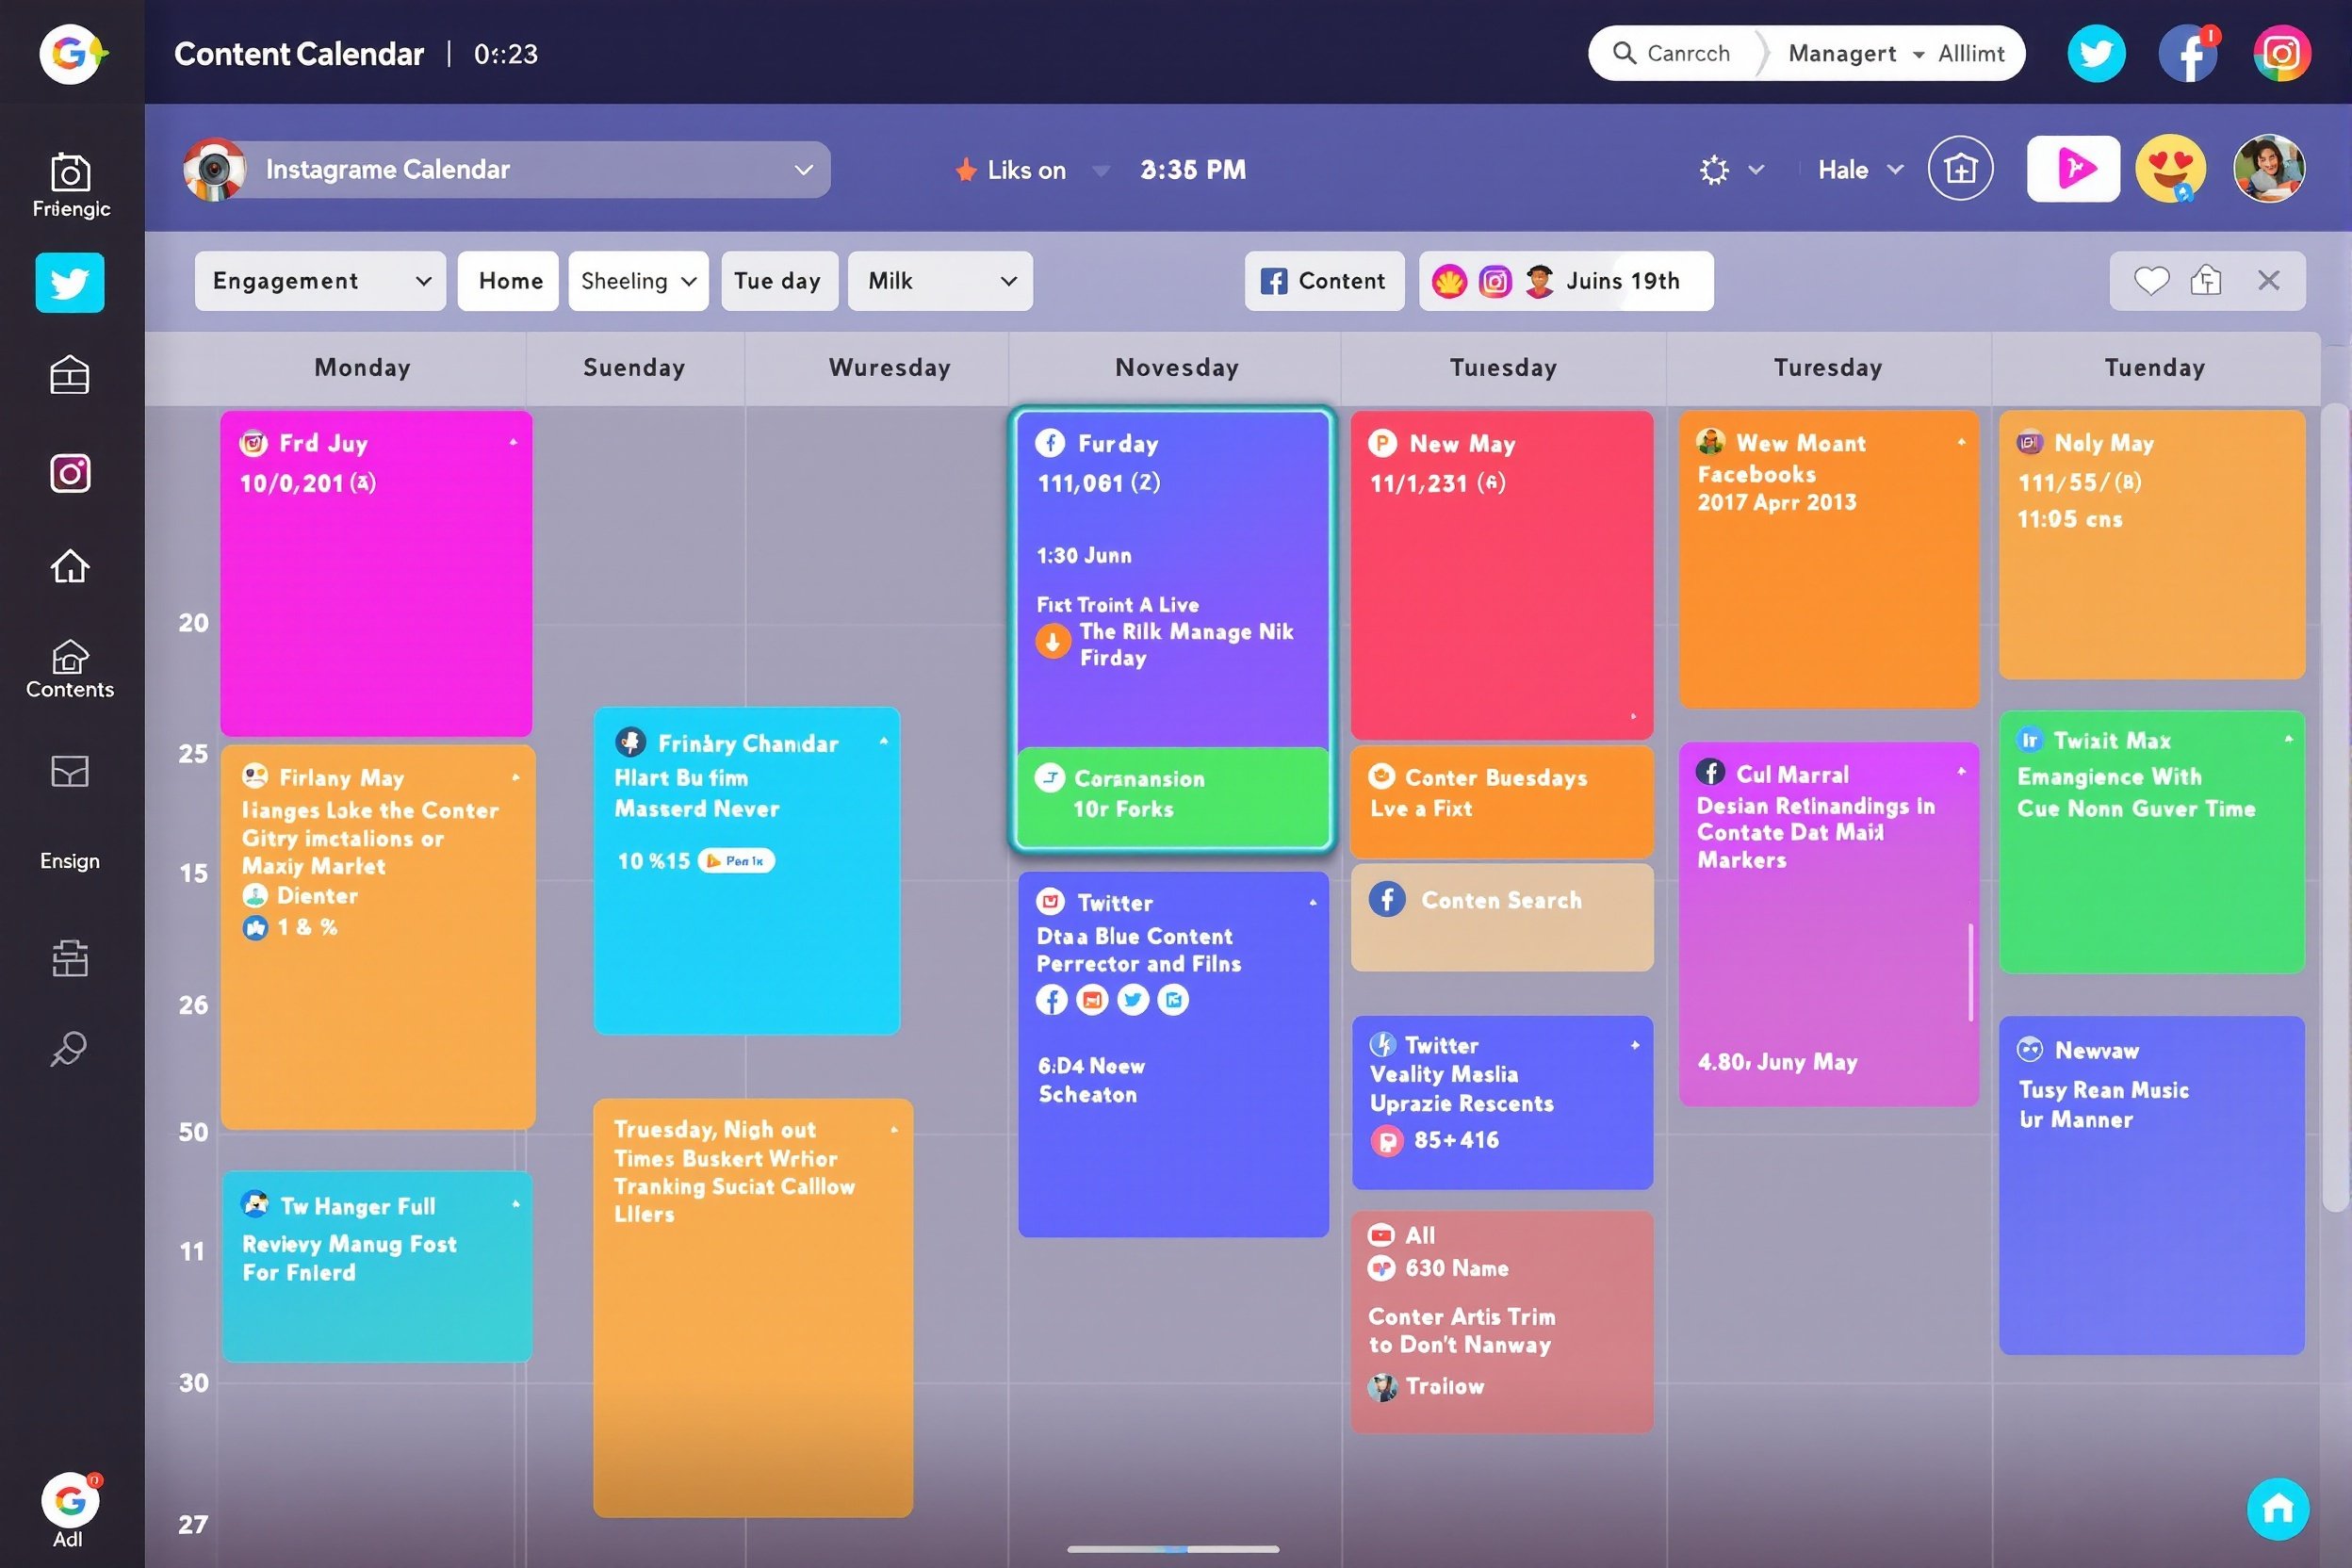Click the Hale menu label at top right
The height and width of the screenshot is (1568, 2352).
point(1843,169)
